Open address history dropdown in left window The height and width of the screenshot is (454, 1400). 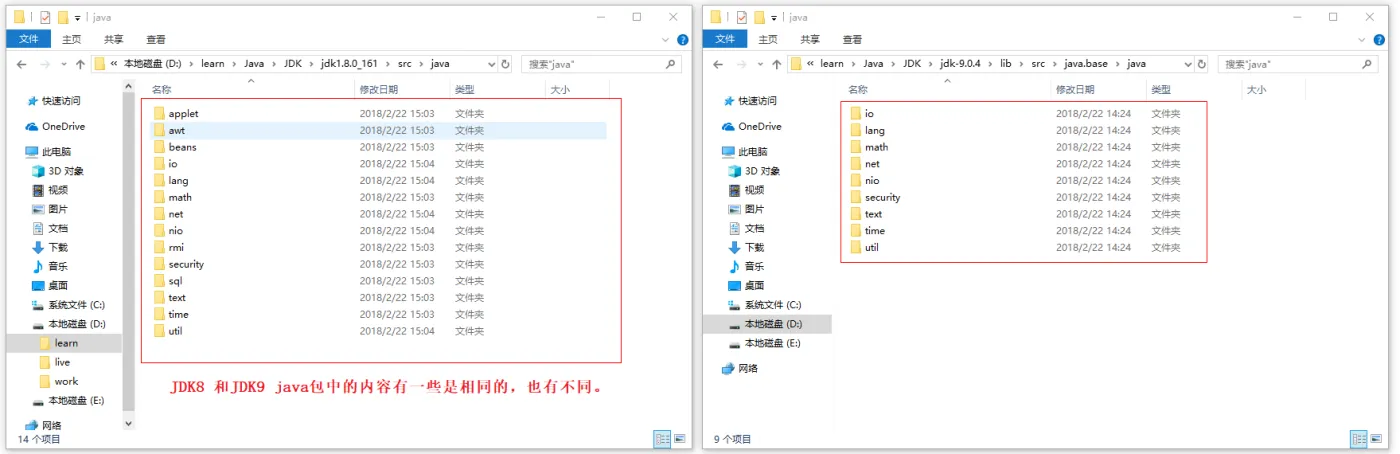coord(490,64)
